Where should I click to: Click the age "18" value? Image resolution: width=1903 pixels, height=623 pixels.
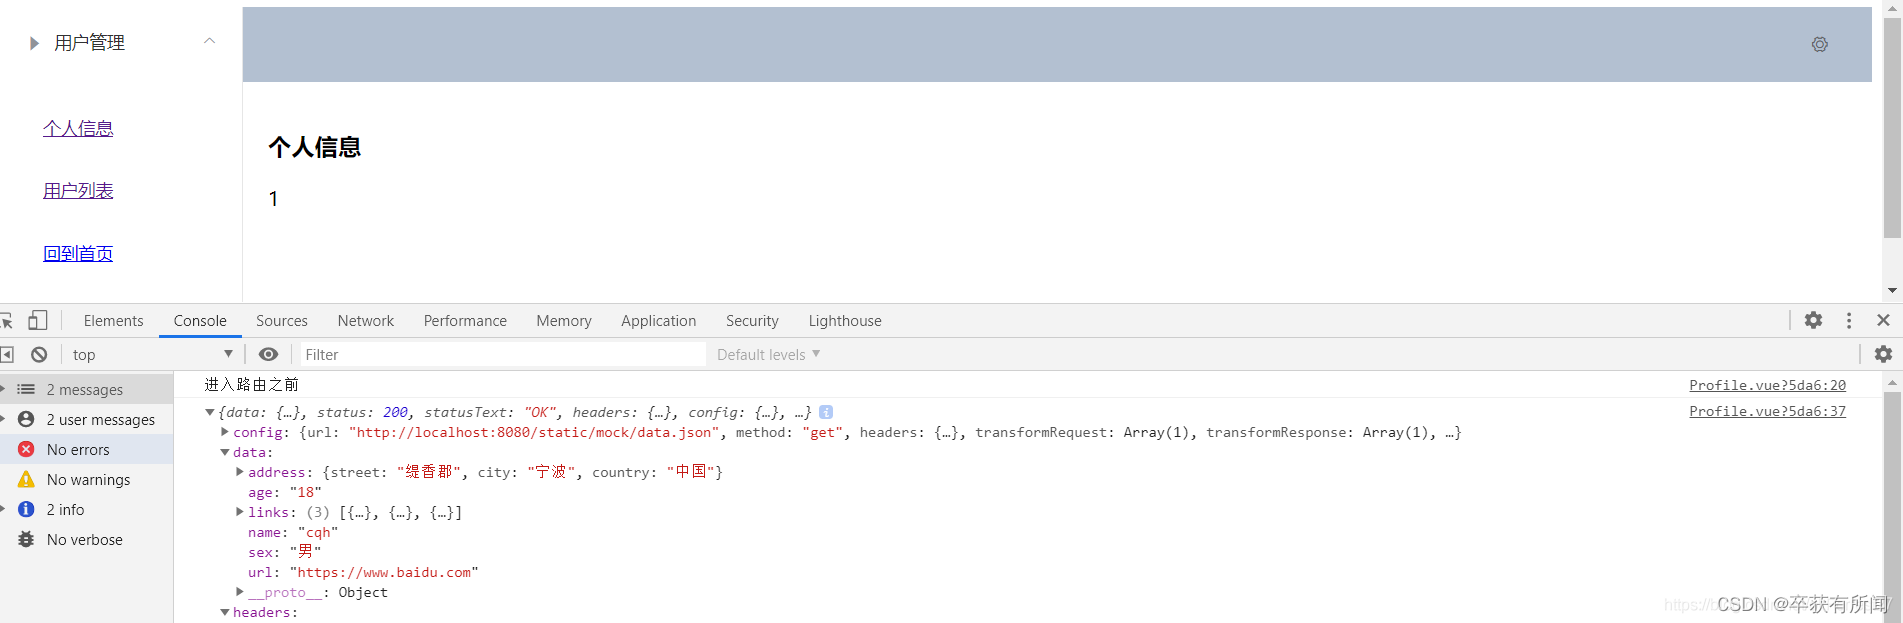tap(305, 492)
